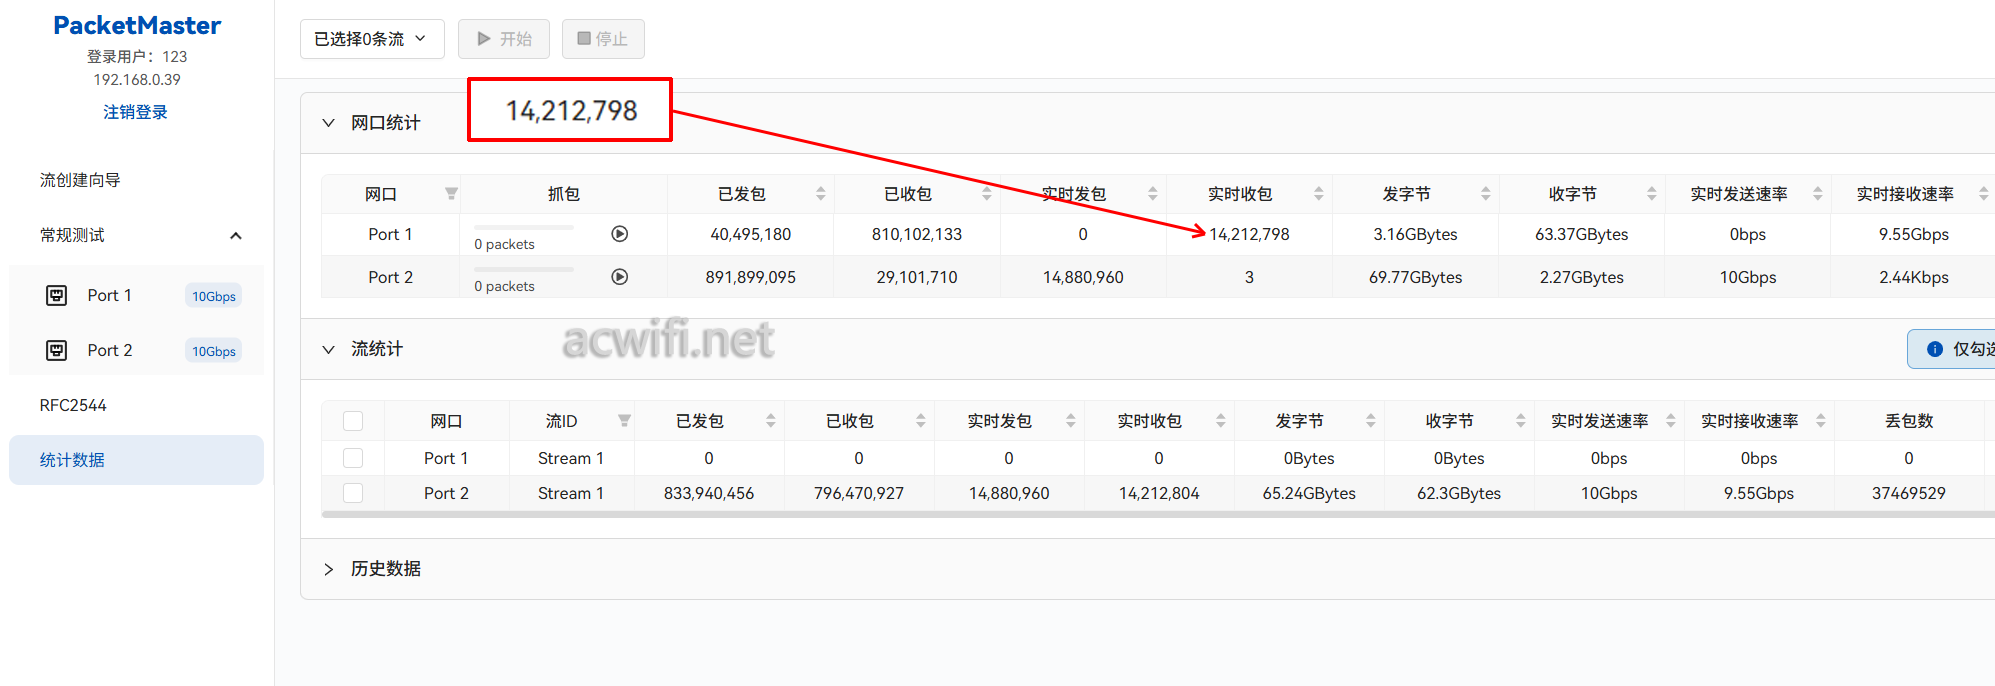Viewport: 1995px width, 686px height.
Task: Click the 流ID column filter icon
Action: pyautogui.click(x=624, y=421)
